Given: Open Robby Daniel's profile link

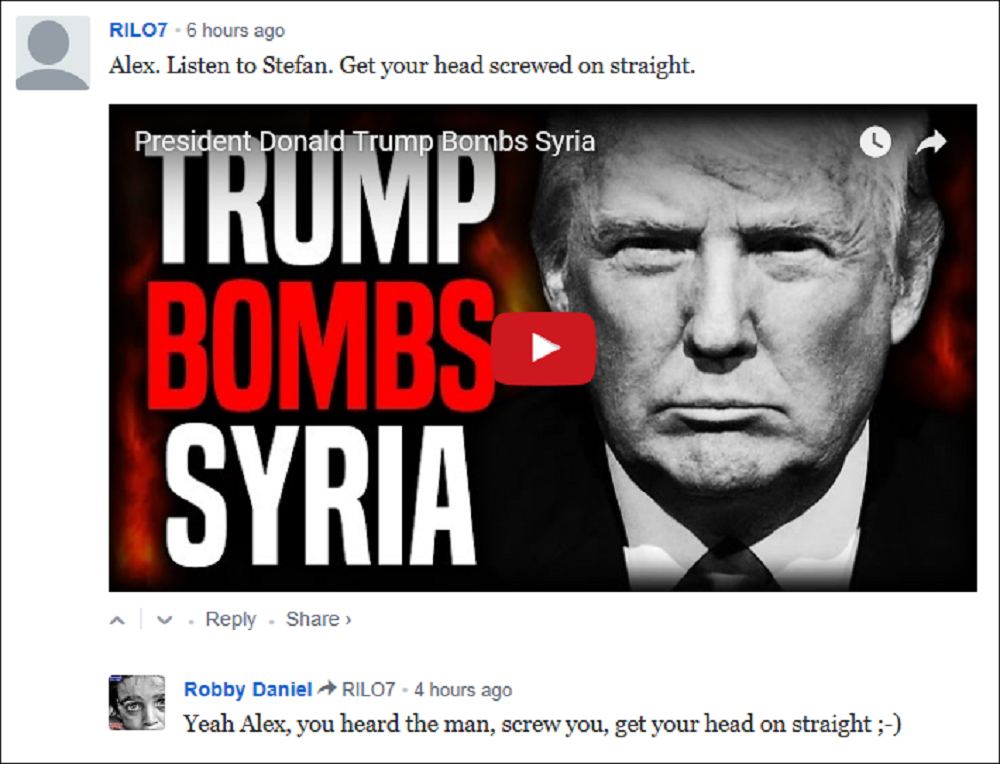Looking at the screenshot, I should pyautogui.click(x=248, y=689).
